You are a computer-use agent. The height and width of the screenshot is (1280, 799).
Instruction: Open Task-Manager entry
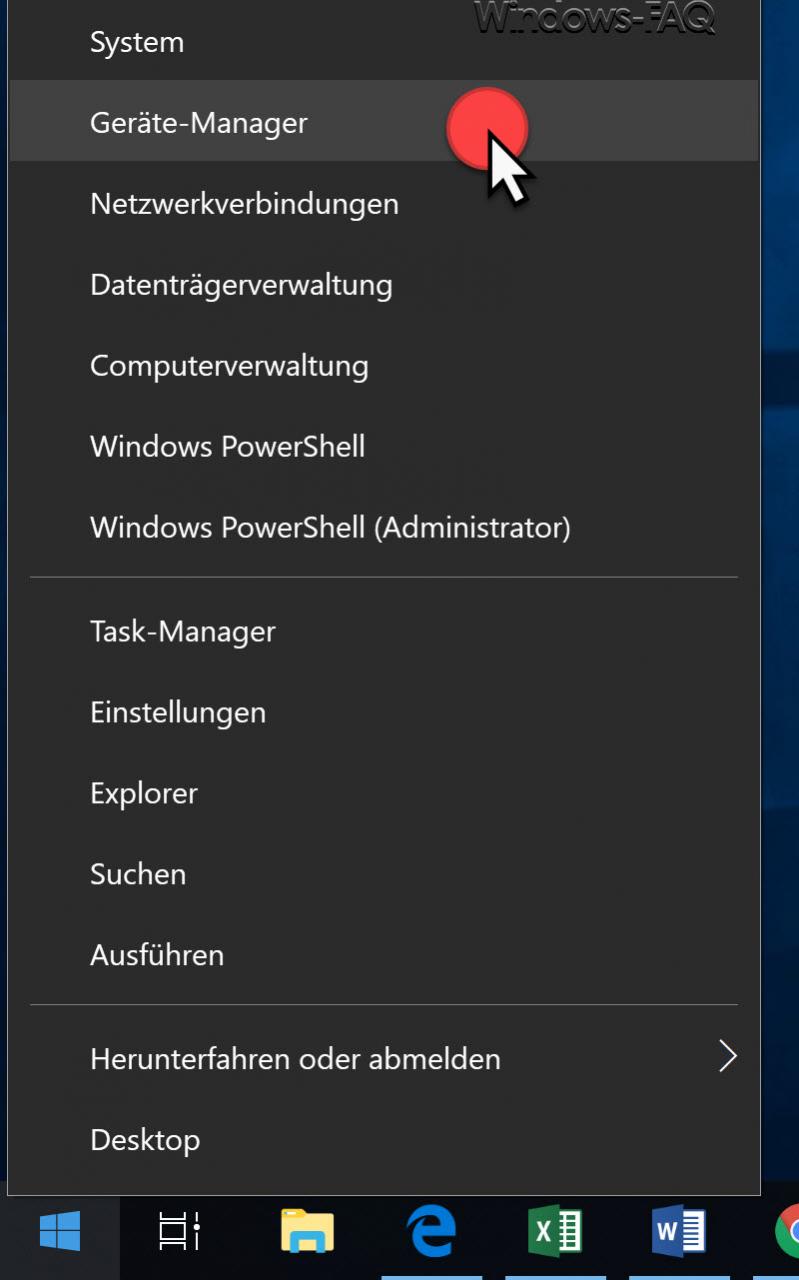coord(384,631)
